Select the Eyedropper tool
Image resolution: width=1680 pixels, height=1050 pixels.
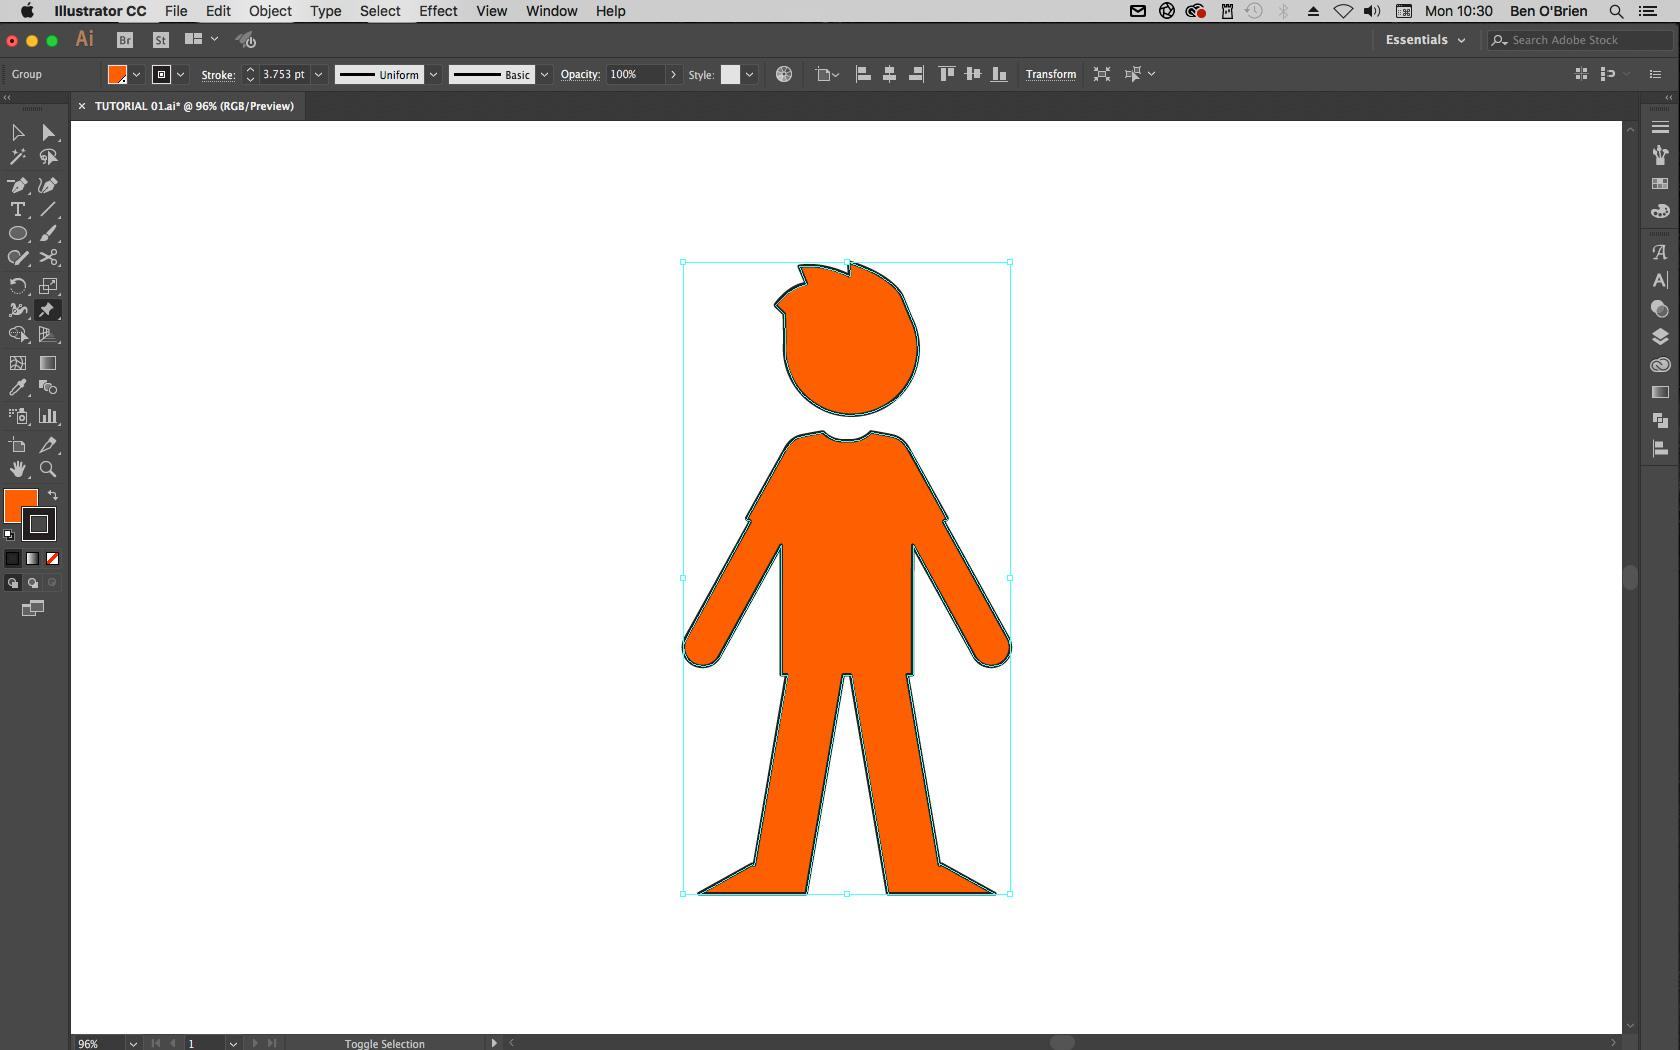(18, 387)
